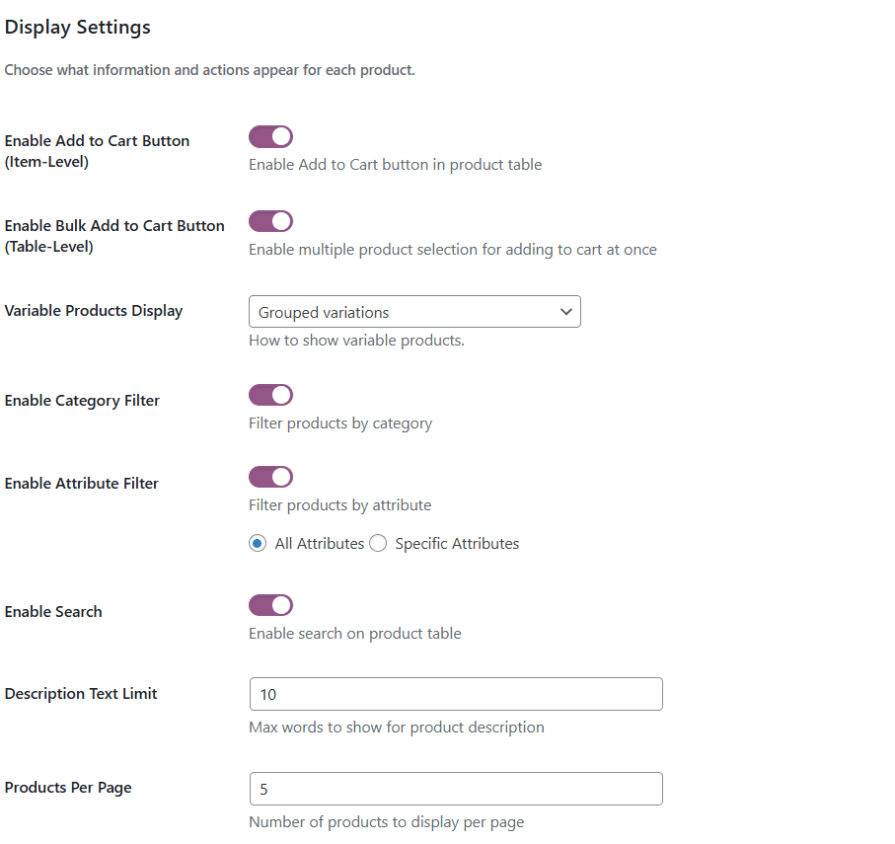
Task: Click the Variable Products Display label
Action: tap(94, 311)
